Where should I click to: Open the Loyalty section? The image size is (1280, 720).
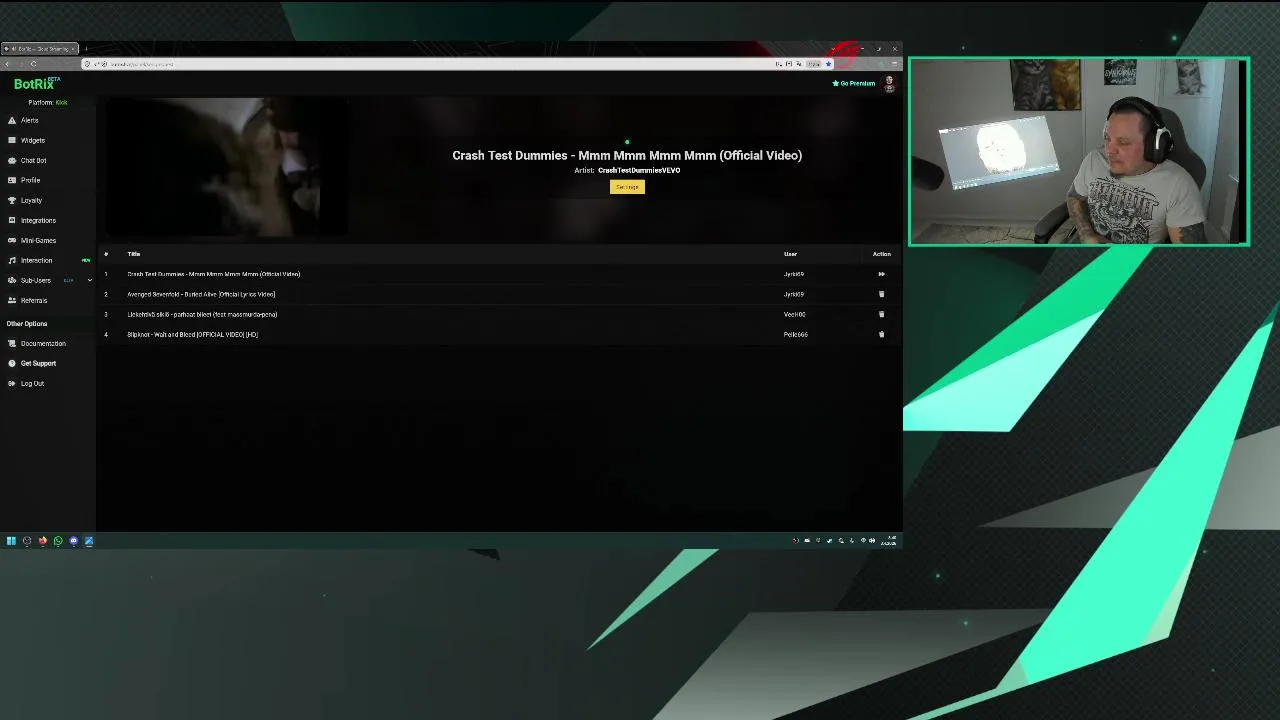(x=31, y=200)
